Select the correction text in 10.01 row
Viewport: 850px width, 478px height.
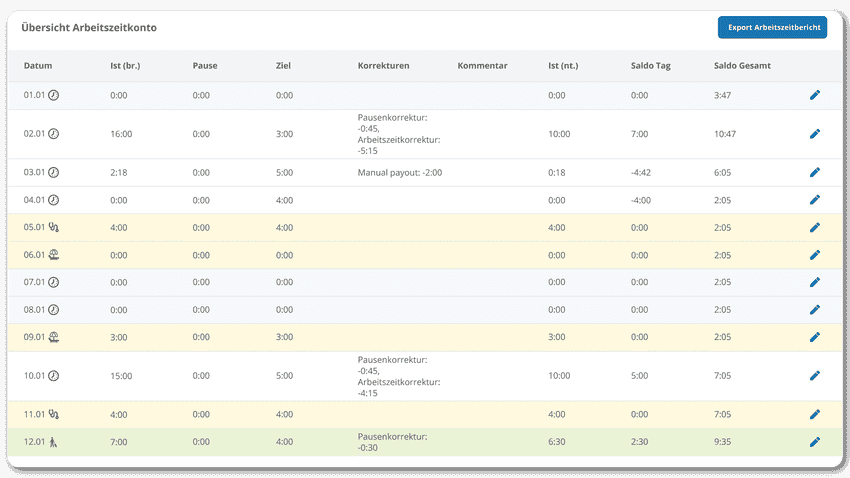(399, 377)
